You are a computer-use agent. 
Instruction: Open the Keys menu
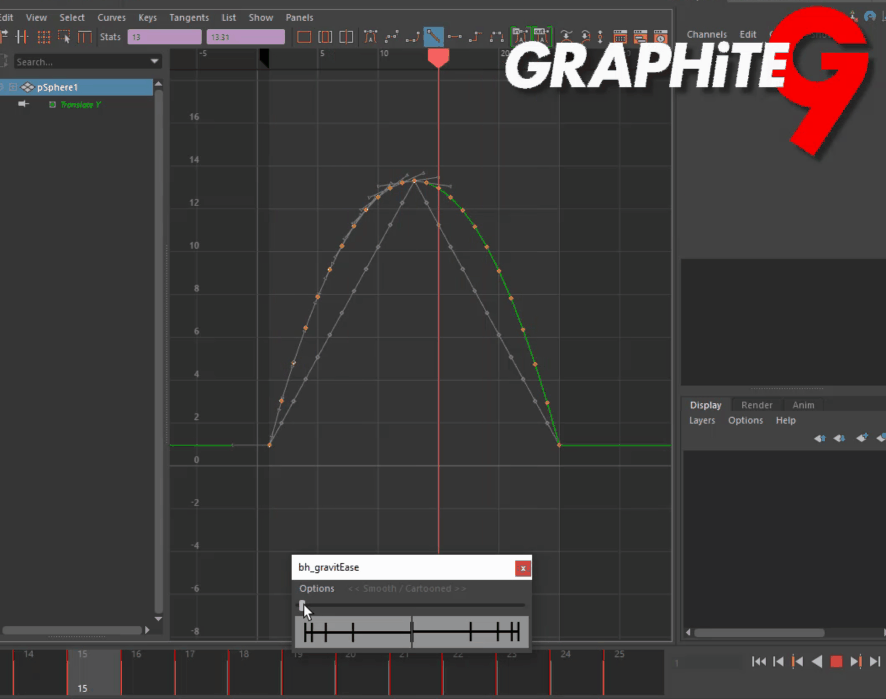147,18
